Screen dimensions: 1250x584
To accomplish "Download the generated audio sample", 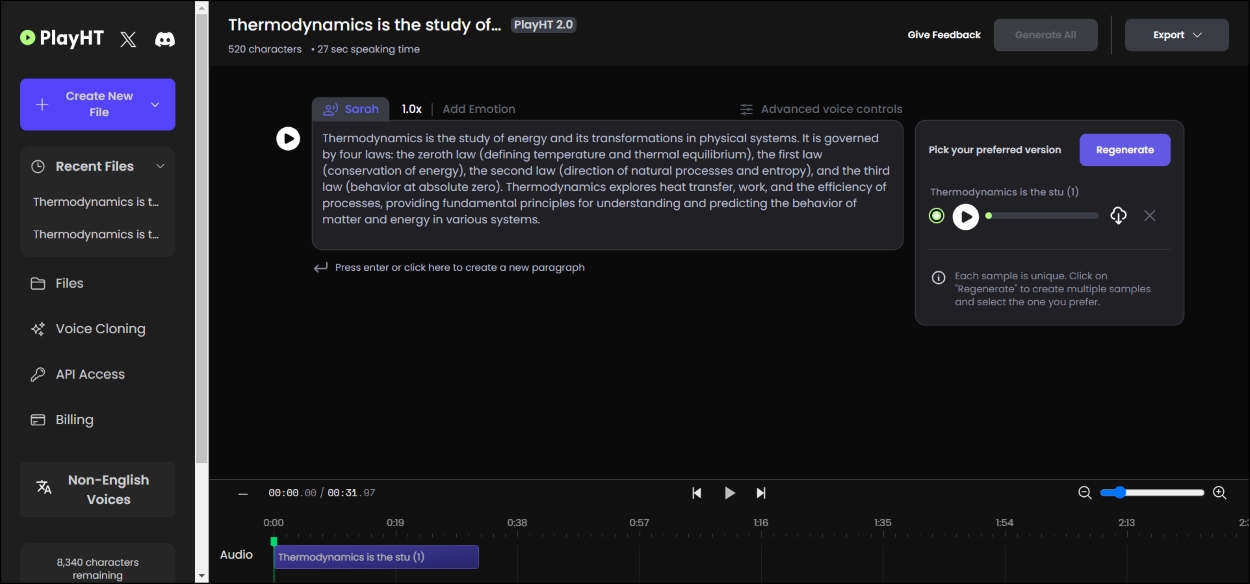I will tap(1118, 216).
